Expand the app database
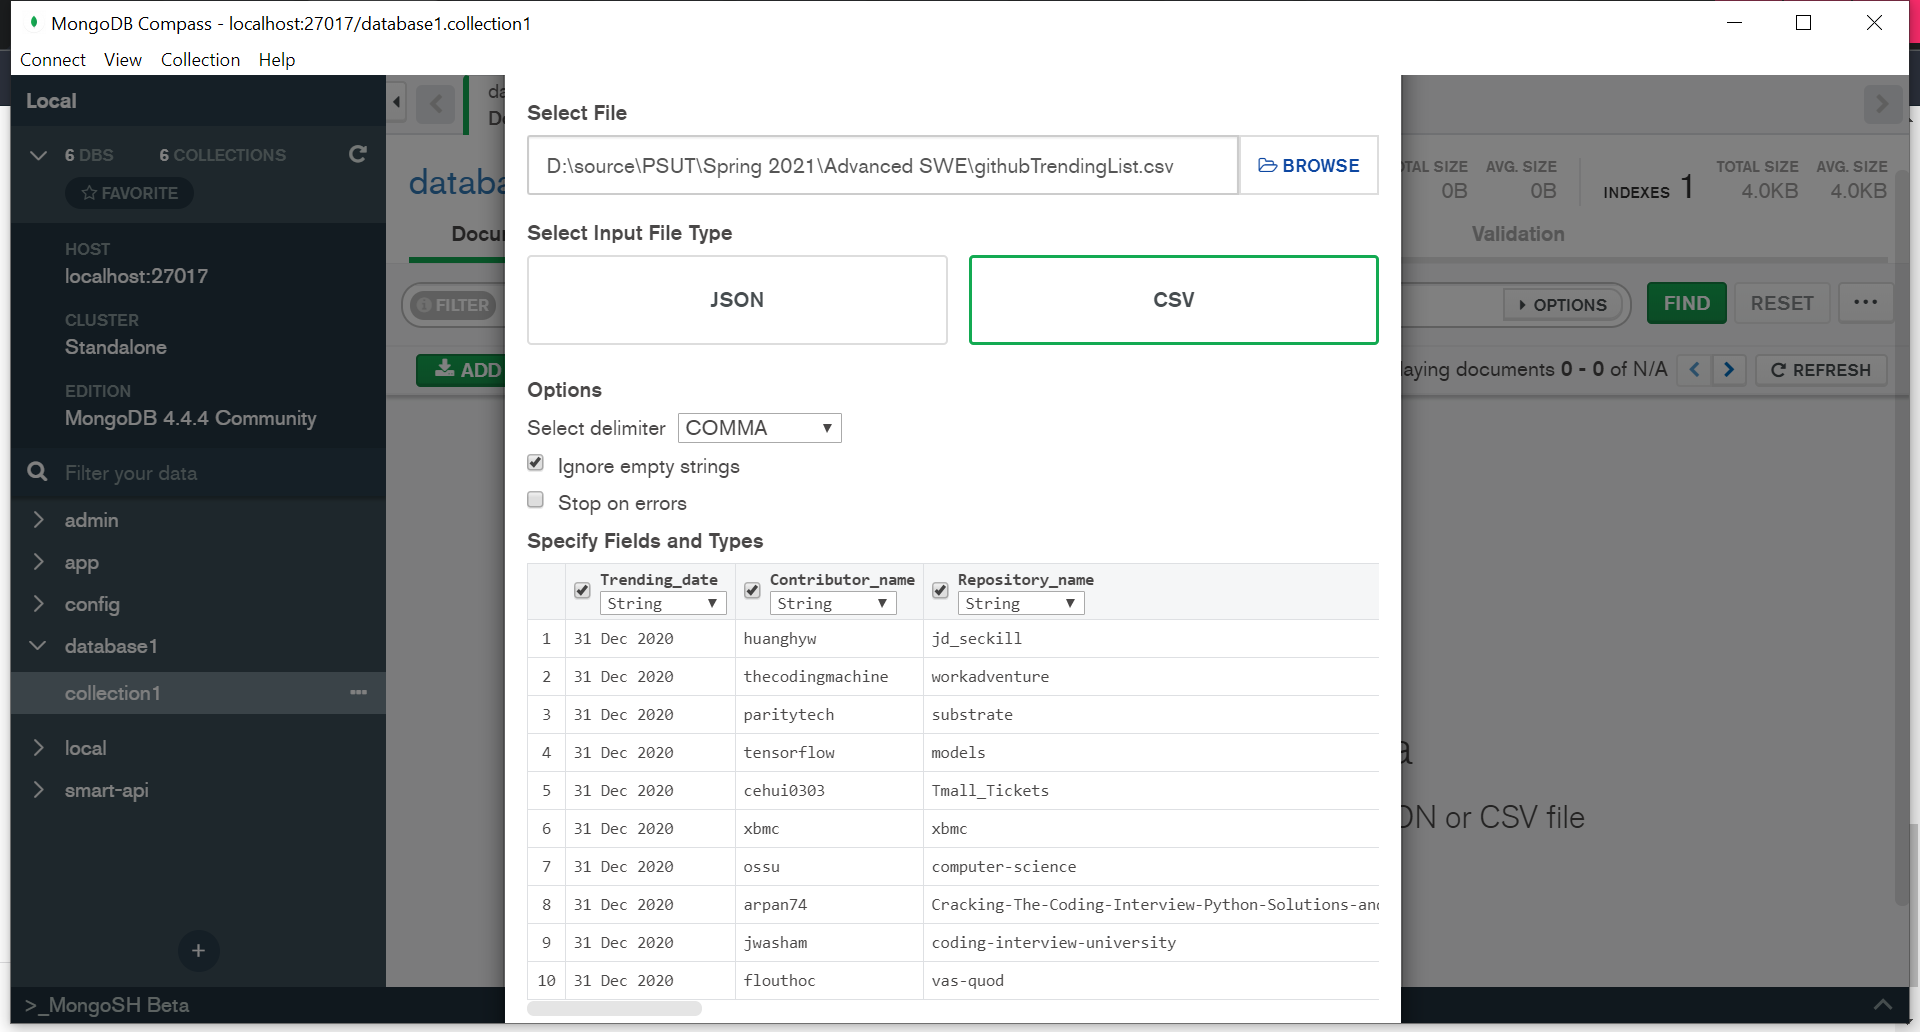Screen dimensions: 1920x1032 point(39,561)
